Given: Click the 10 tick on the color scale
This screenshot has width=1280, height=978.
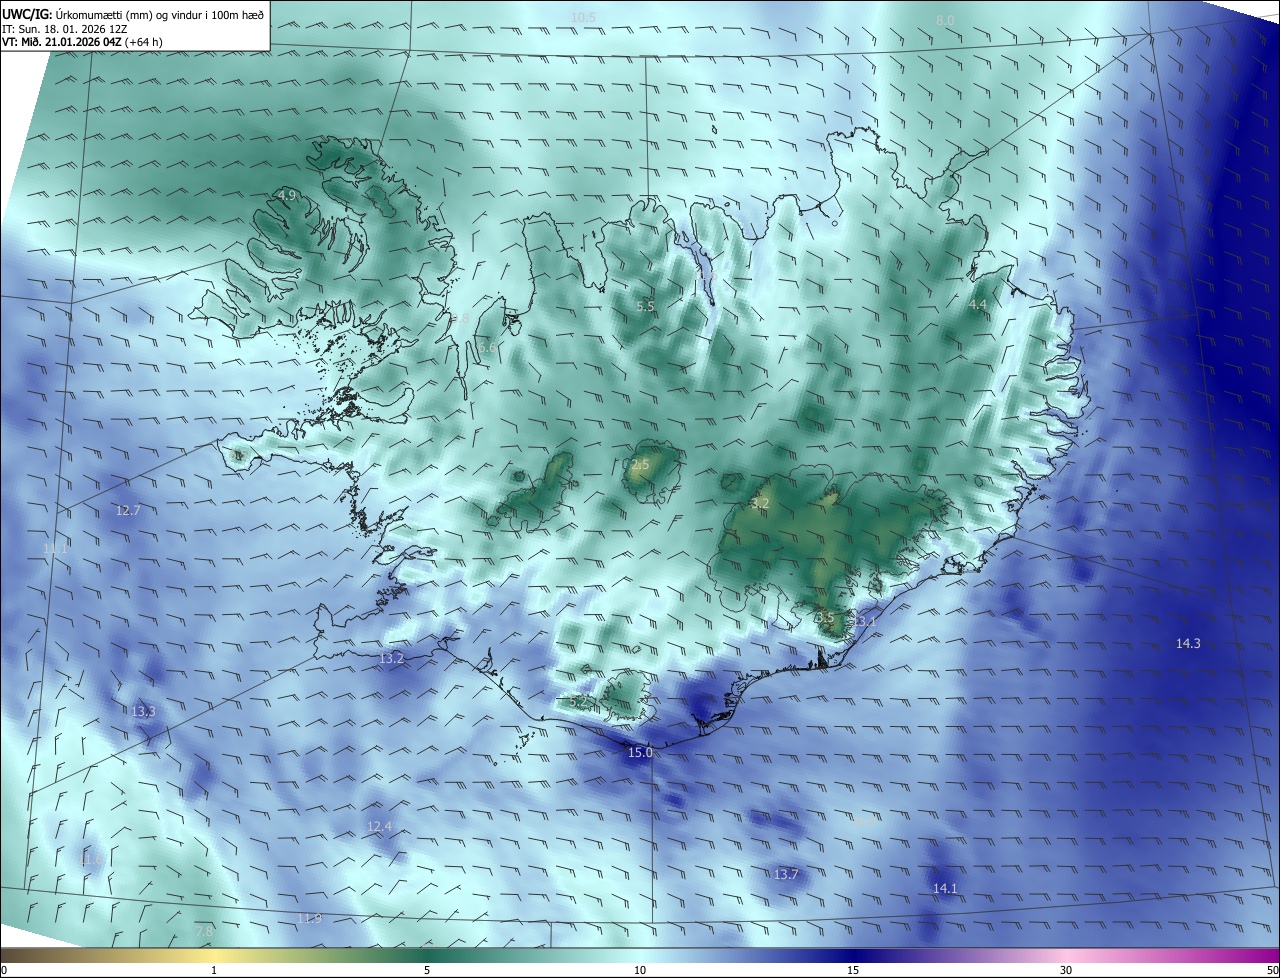Looking at the screenshot, I should click(640, 970).
